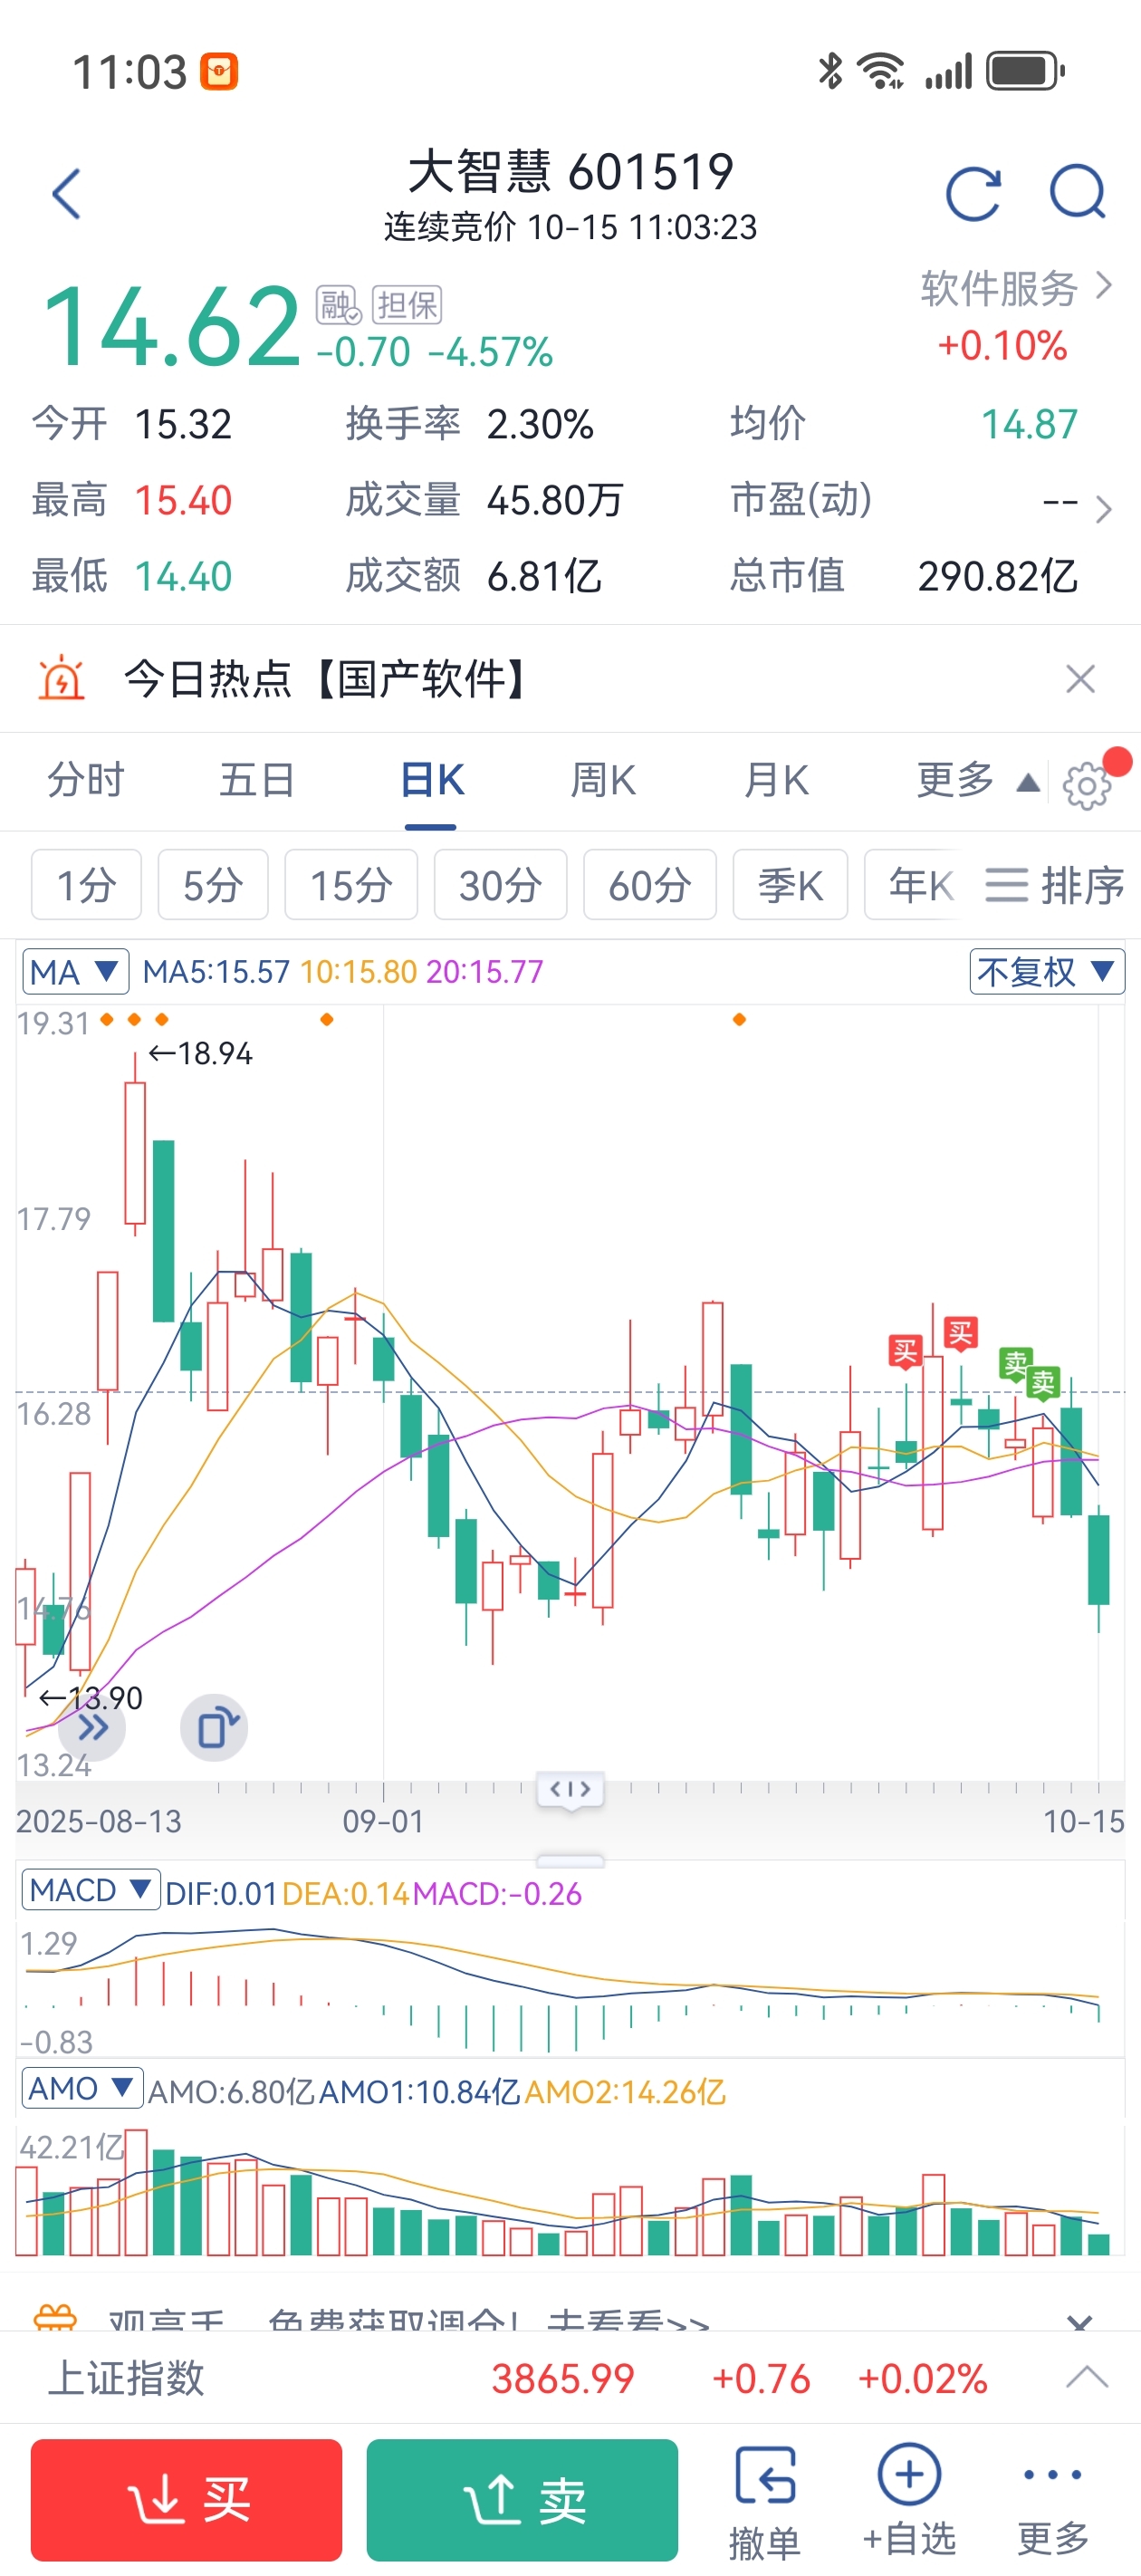Switch to the 周K tab
The width and height of the screenshot is (1141, 2576).
click(603, 780)
